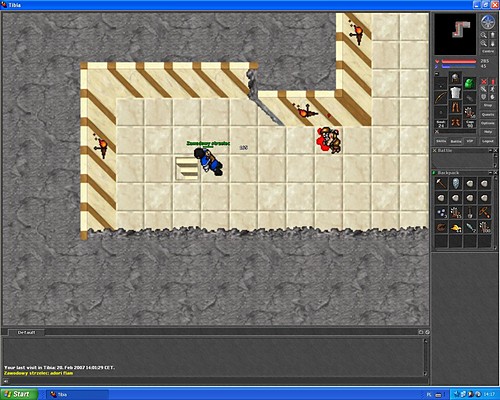The width and height of the screenshot is (500, 400).
Task: Open the Quests log button
Action: 488,114
